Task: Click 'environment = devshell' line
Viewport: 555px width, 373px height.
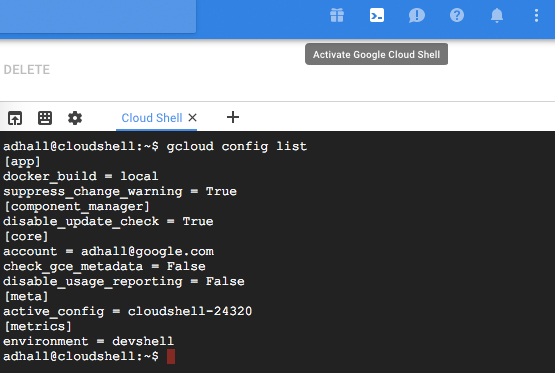Action: click(x=88, y=341)
